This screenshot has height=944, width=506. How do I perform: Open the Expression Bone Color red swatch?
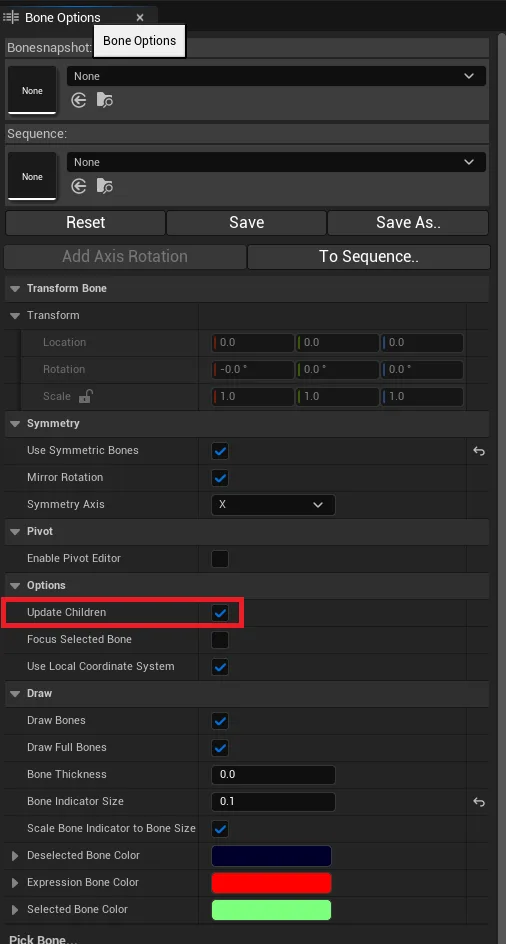click(272, 883)
